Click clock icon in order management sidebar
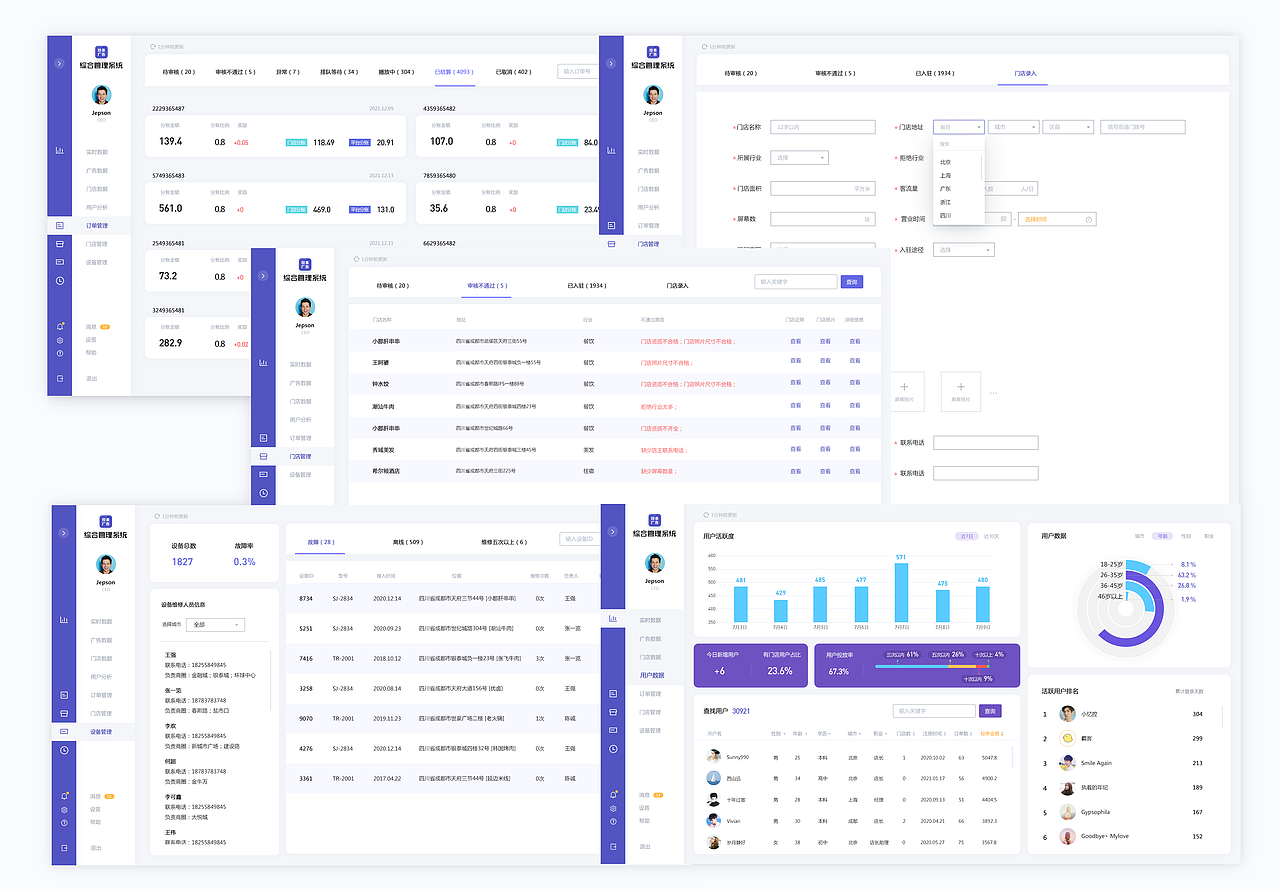Screen dimensions: 1280x889 [x=60, y=281]
